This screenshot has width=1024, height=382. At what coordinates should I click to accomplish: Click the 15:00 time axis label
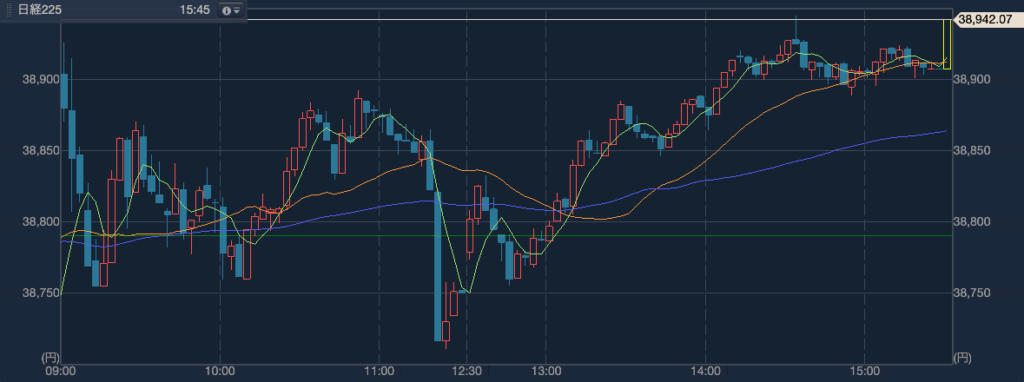point(864,372)
